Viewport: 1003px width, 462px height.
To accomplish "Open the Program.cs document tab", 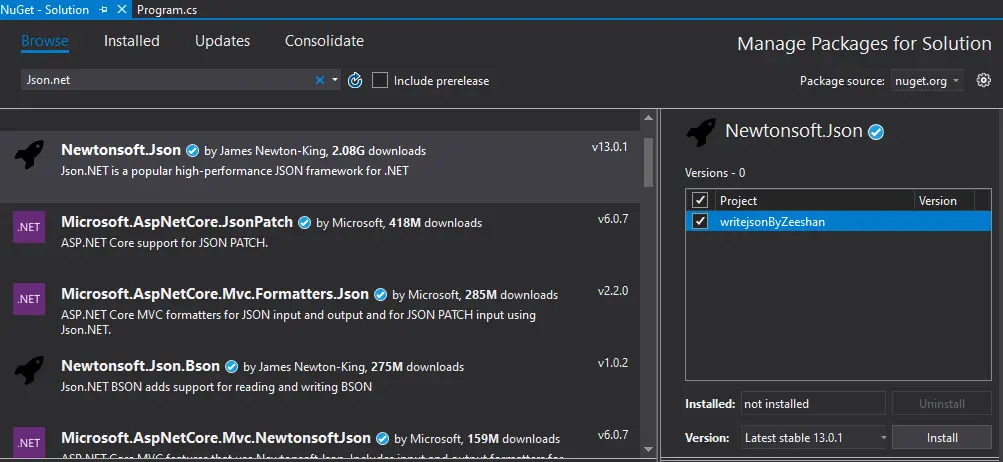I will (x=167, y=10).
